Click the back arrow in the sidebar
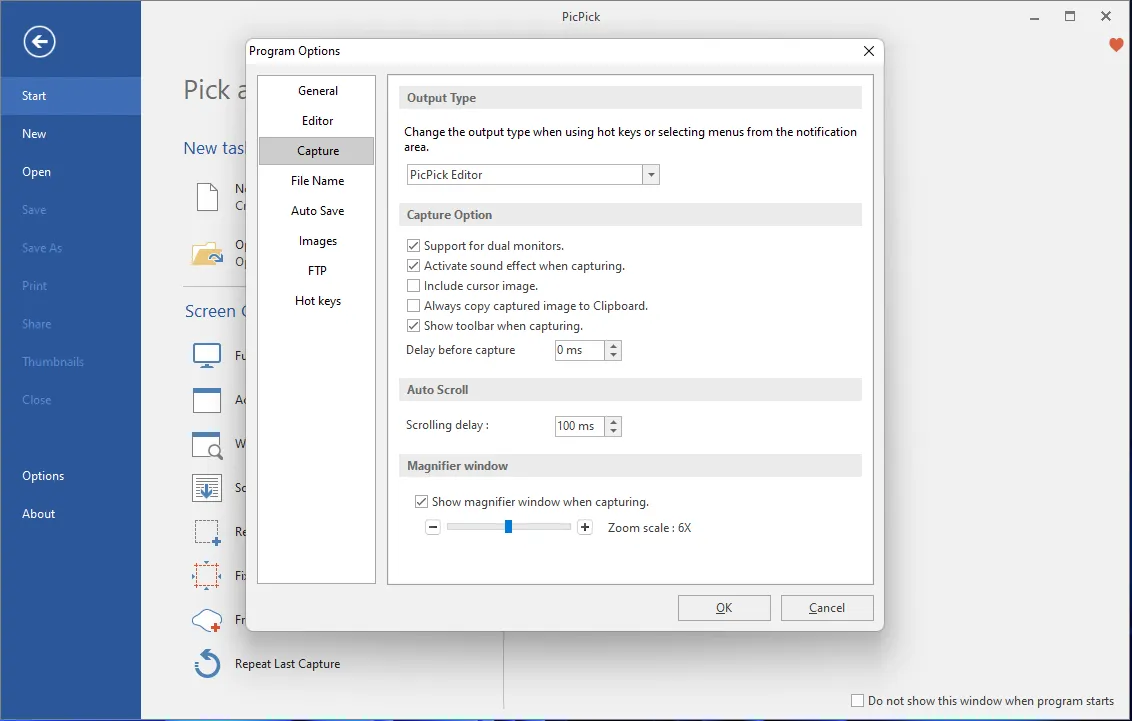 click(x=38, y=41)
